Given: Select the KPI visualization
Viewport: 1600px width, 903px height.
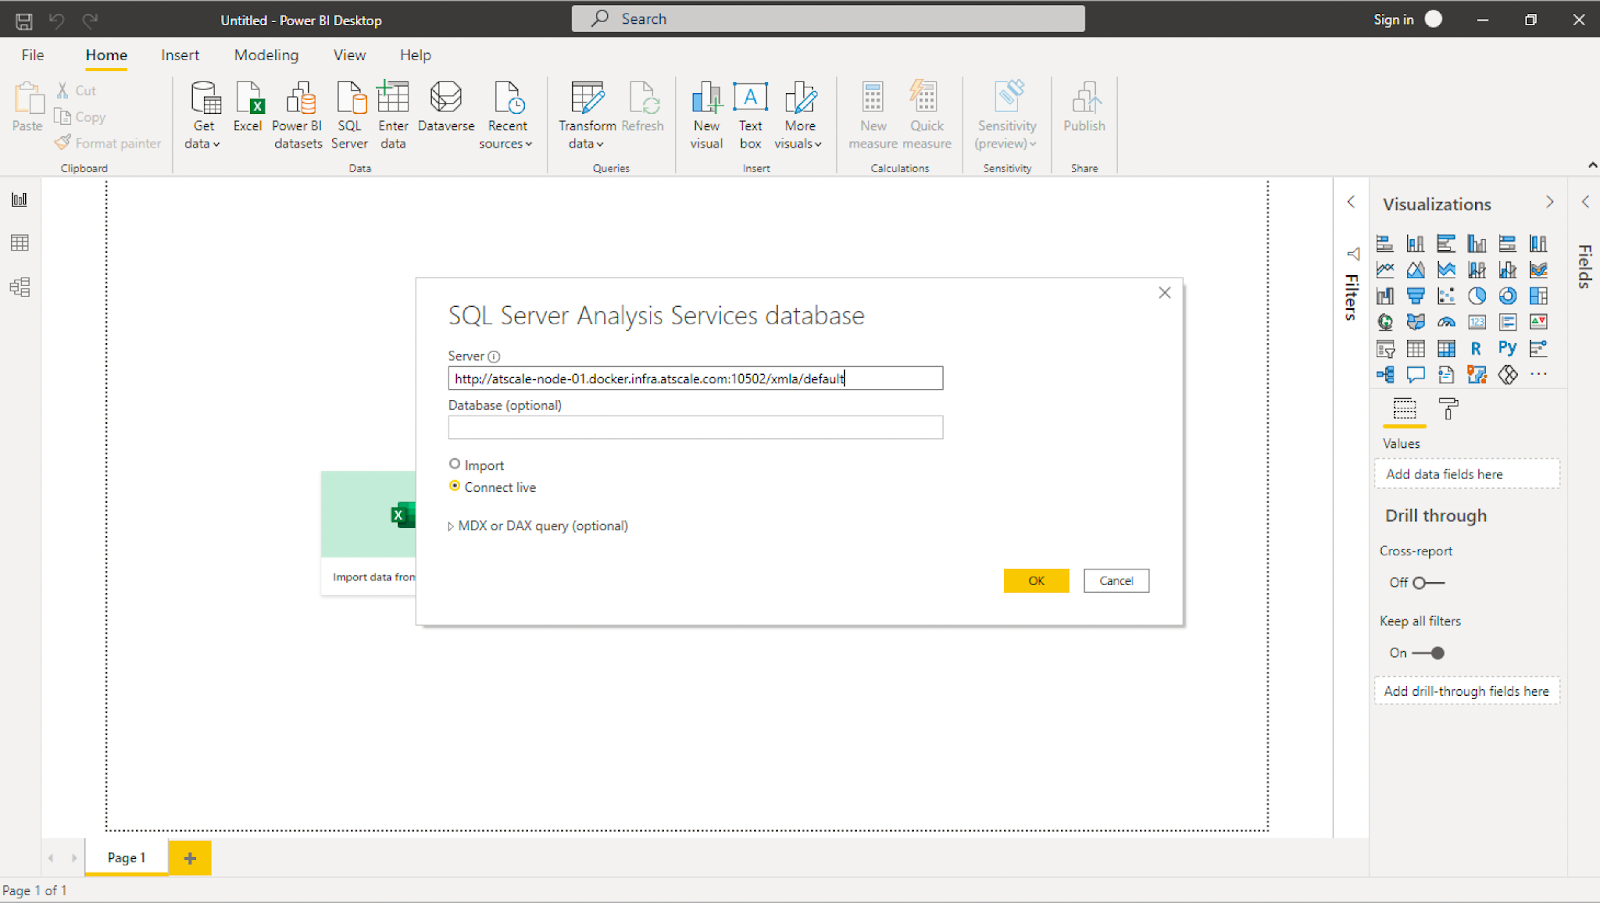Looking at the screenshot, I should pos(1538,322).
